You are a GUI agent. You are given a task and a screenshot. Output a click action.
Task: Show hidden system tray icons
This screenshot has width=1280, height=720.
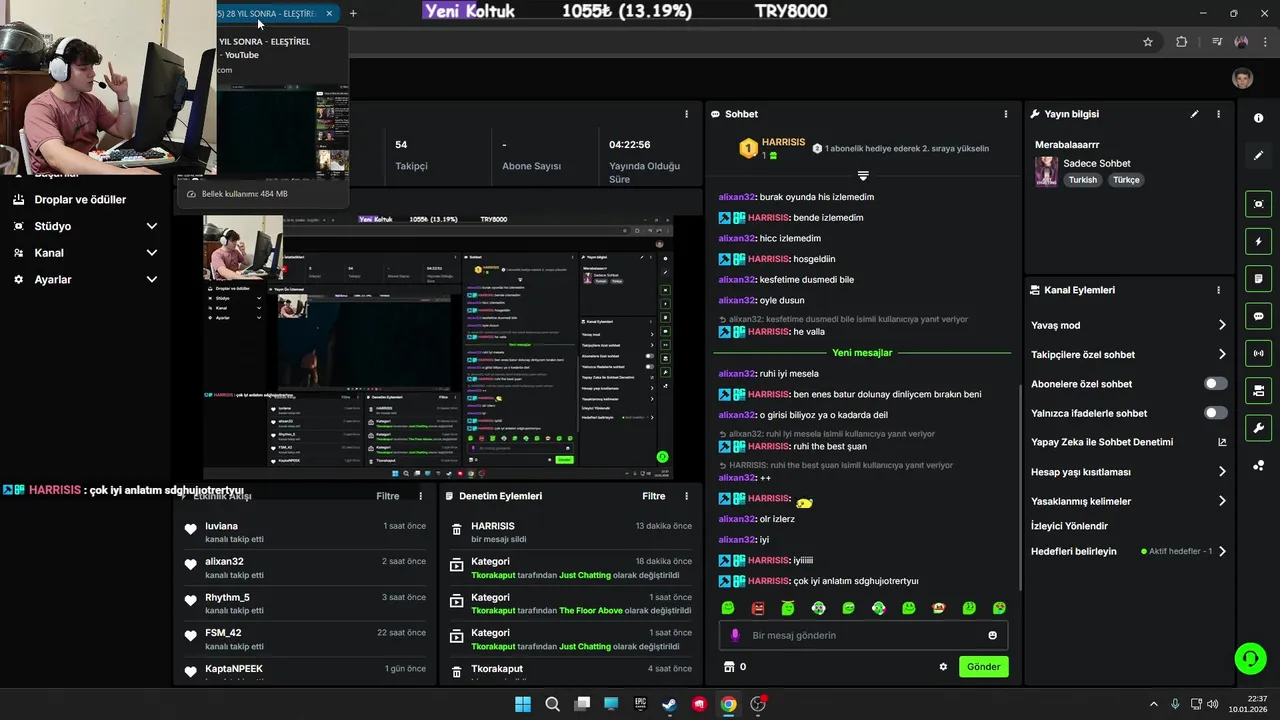1153,704
